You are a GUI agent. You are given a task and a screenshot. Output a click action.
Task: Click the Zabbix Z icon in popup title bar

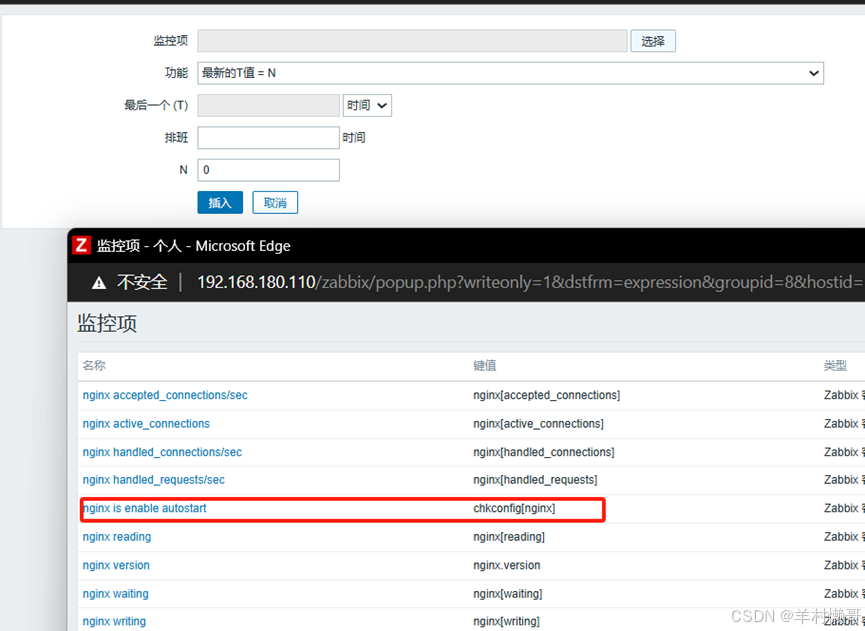pyautogui.click(x=81, y=245)
